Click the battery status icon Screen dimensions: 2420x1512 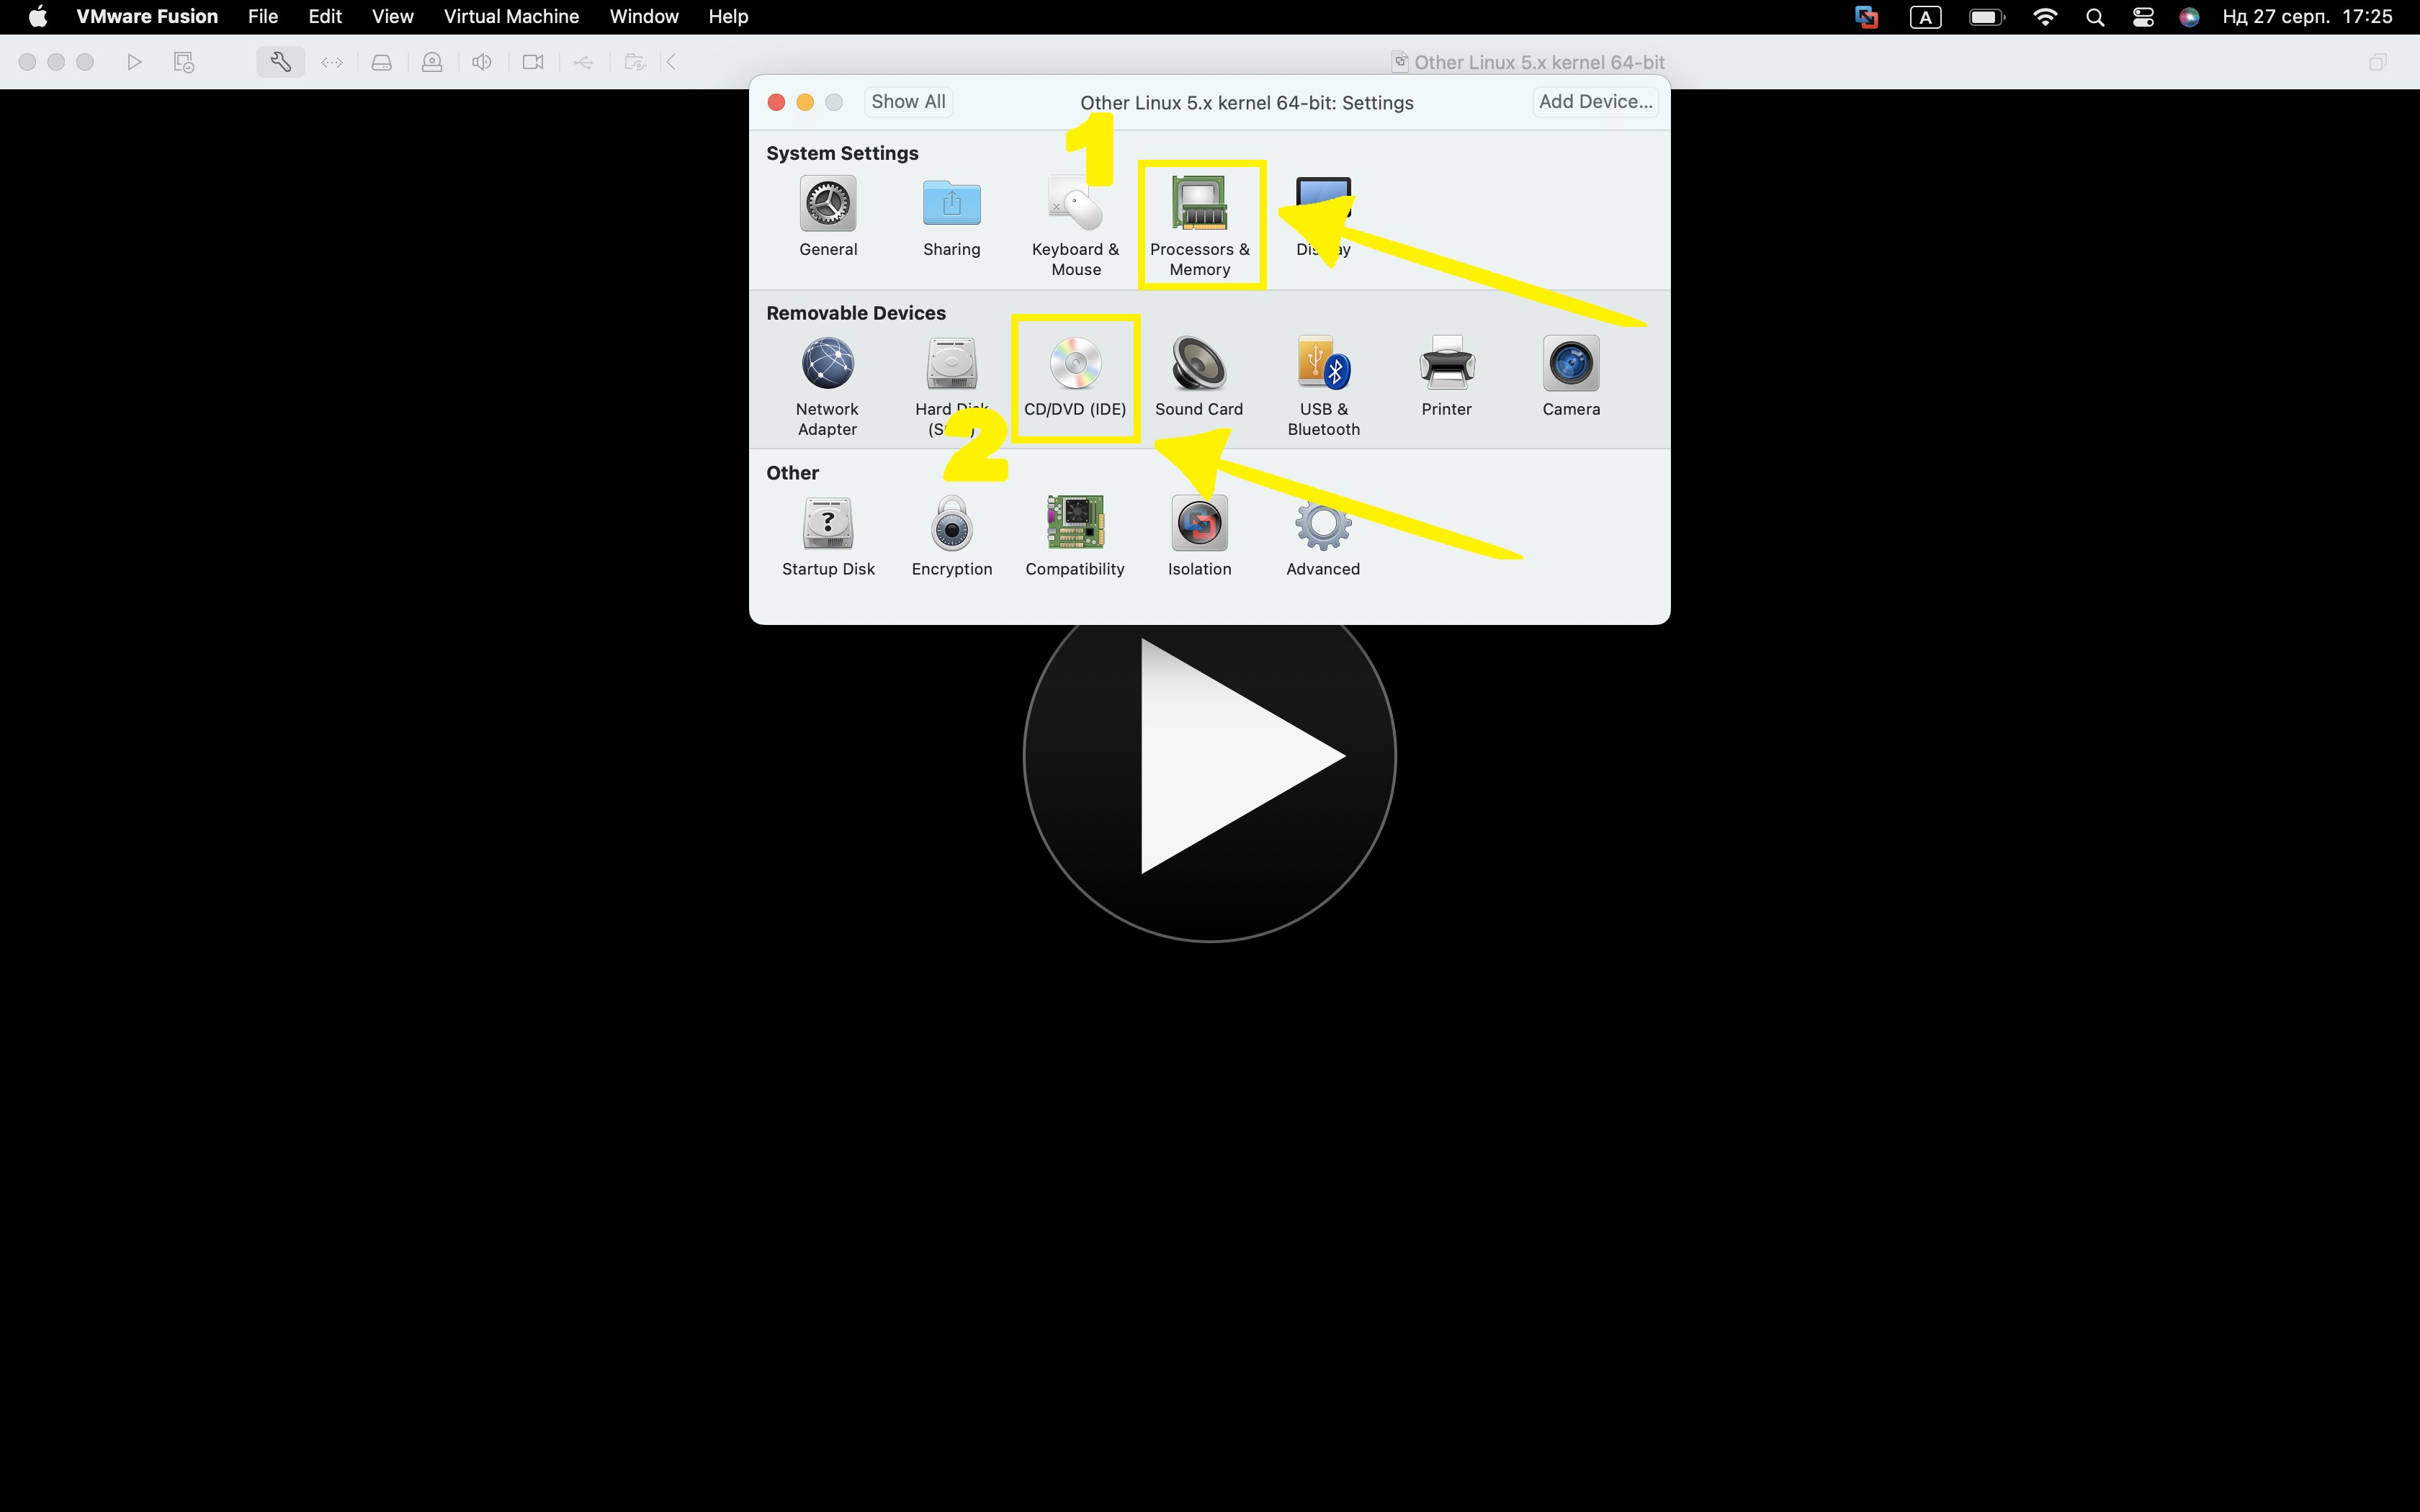point(1986,17)
